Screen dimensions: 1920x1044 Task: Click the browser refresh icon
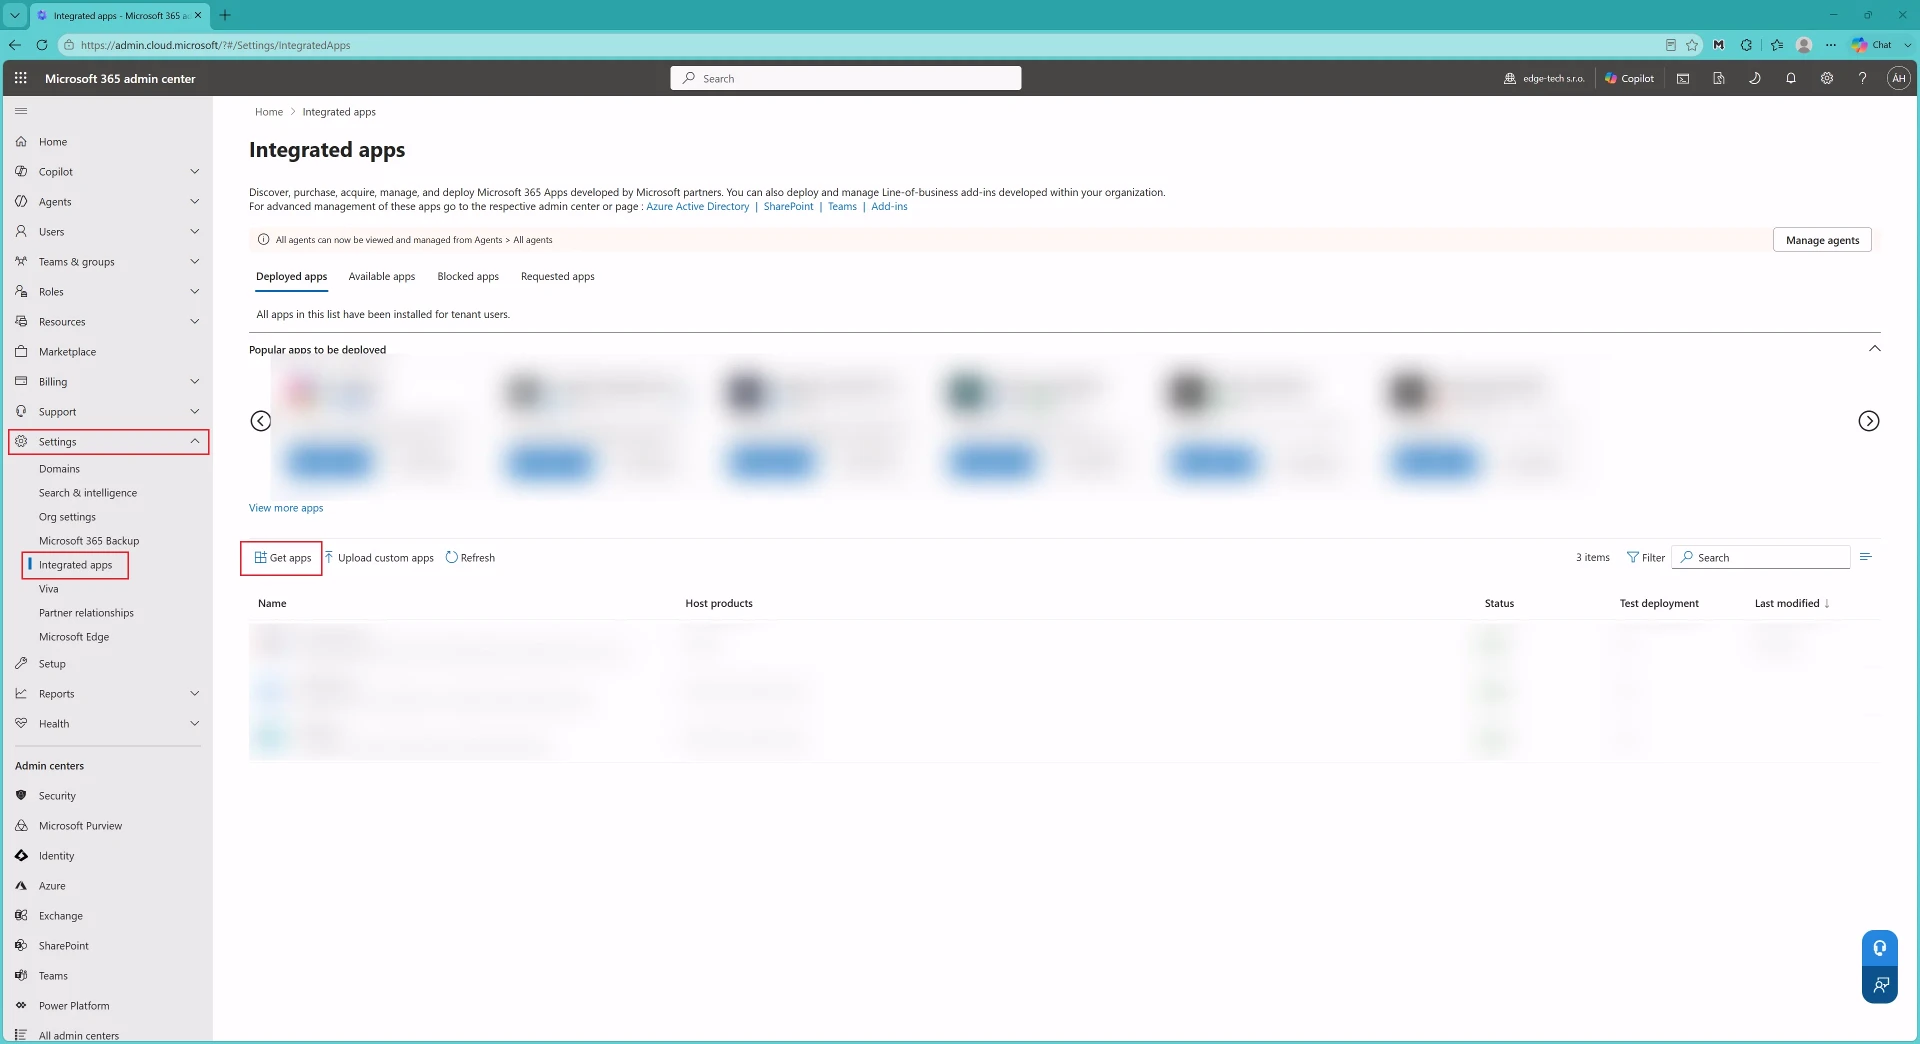pyautogui.click(x=42, y=45)
